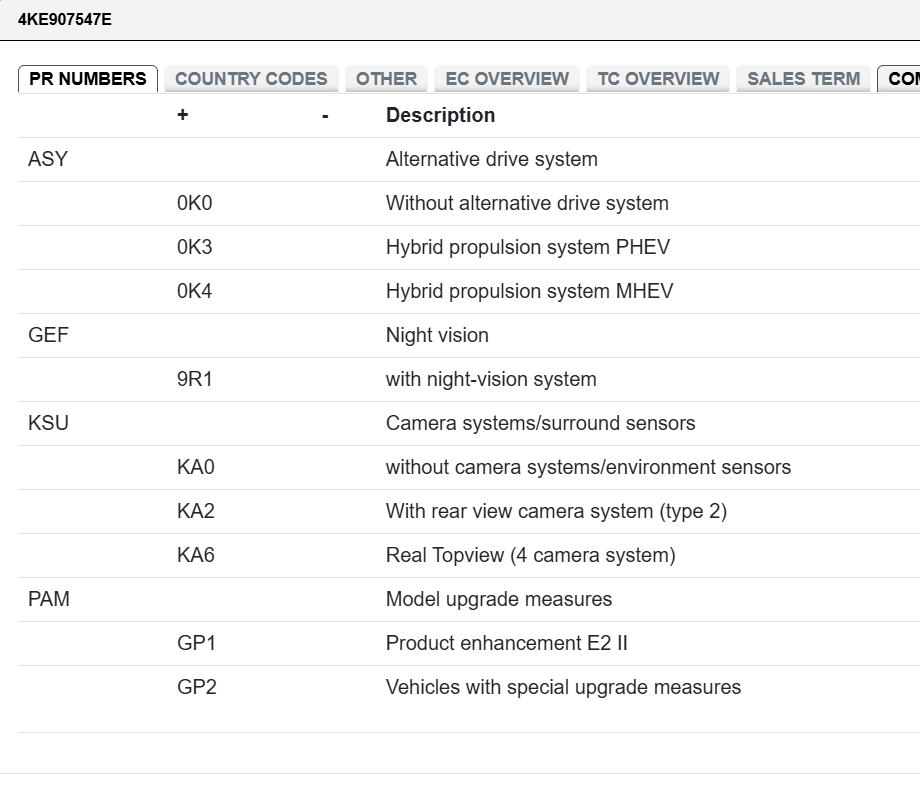Image resolution: width=920 pixels, height=792 pixels.
Task: Select the GEF Night vision row
Action: (x=469, y=336)
